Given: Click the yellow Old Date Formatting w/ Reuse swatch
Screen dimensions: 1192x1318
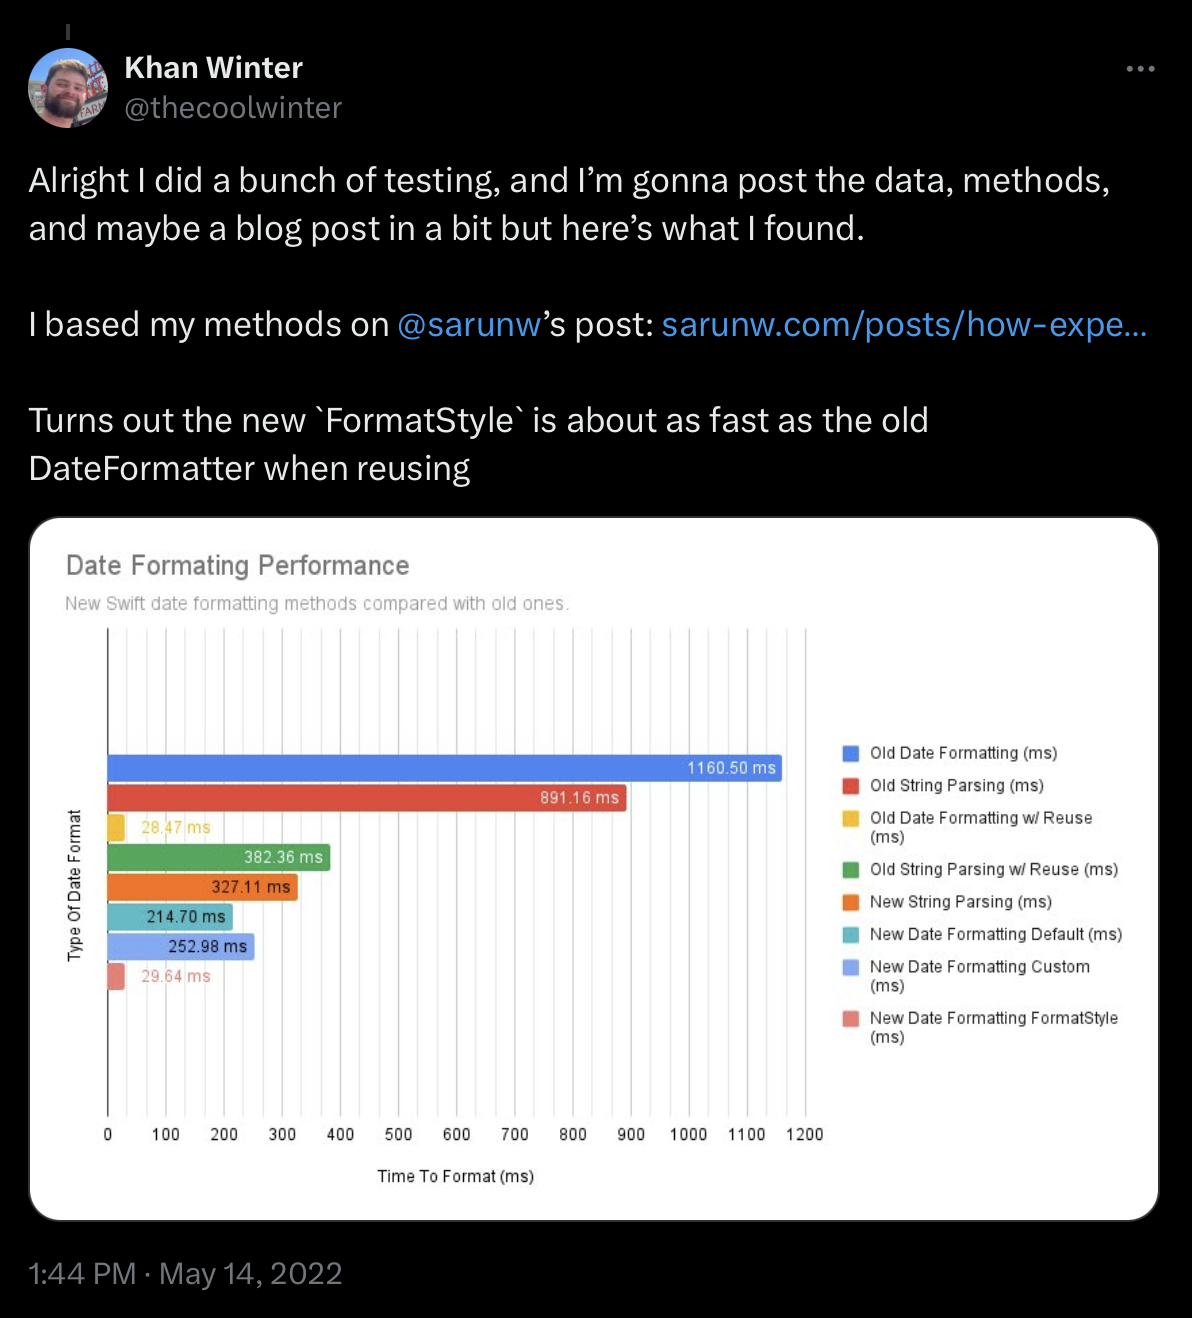Looking at the screenshot, I should coord(851,819).
